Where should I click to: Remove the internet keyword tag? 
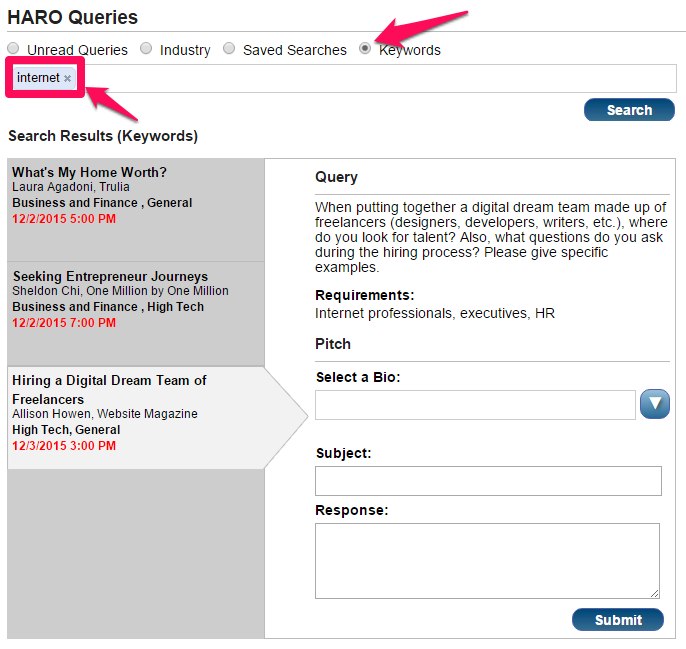[67, 78]
